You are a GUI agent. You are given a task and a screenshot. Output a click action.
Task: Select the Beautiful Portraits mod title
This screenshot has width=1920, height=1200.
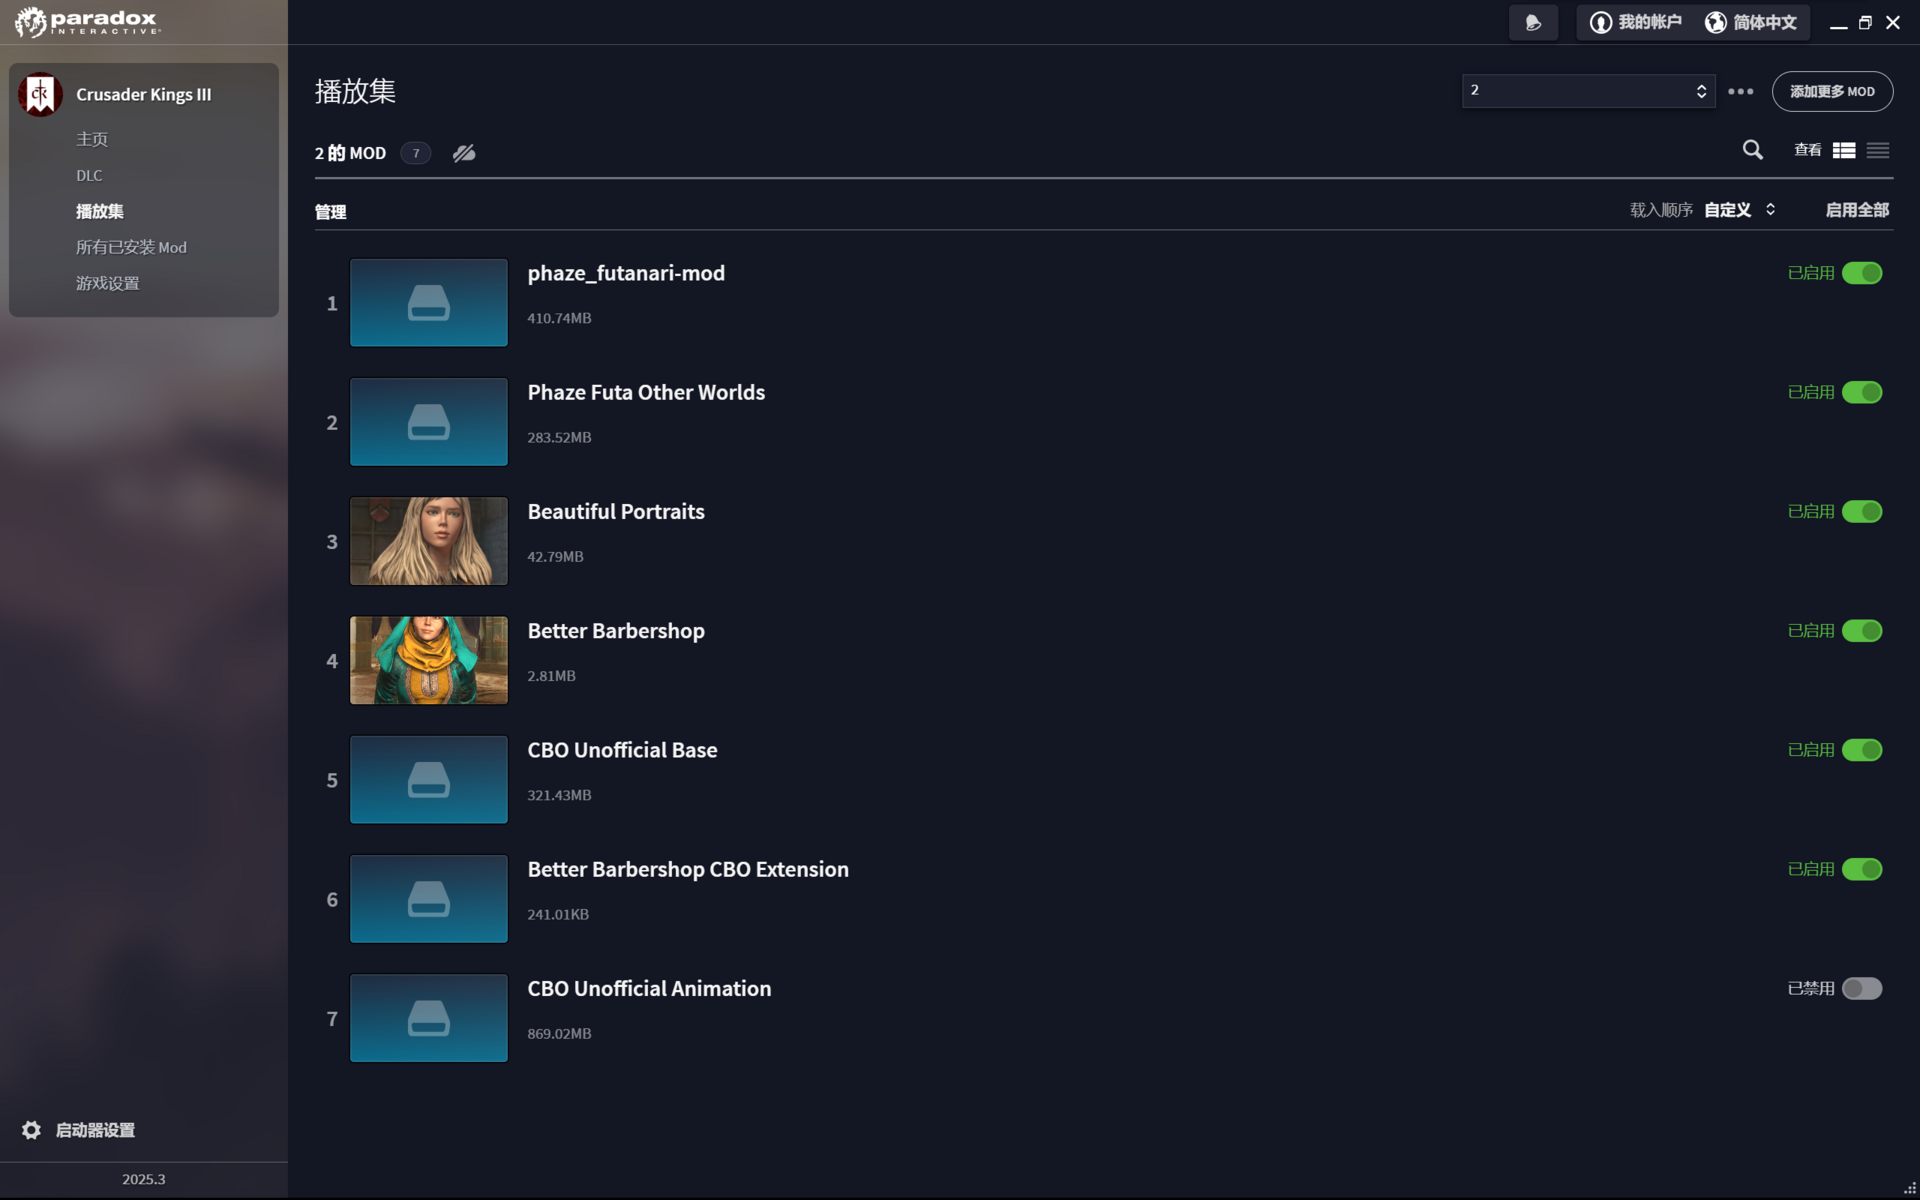616,511
